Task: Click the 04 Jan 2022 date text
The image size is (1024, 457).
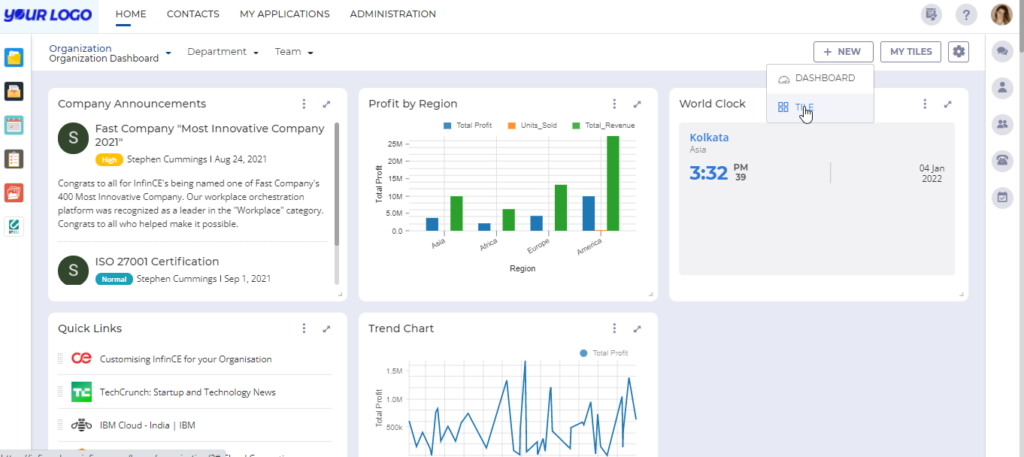Action: (931, 173)
